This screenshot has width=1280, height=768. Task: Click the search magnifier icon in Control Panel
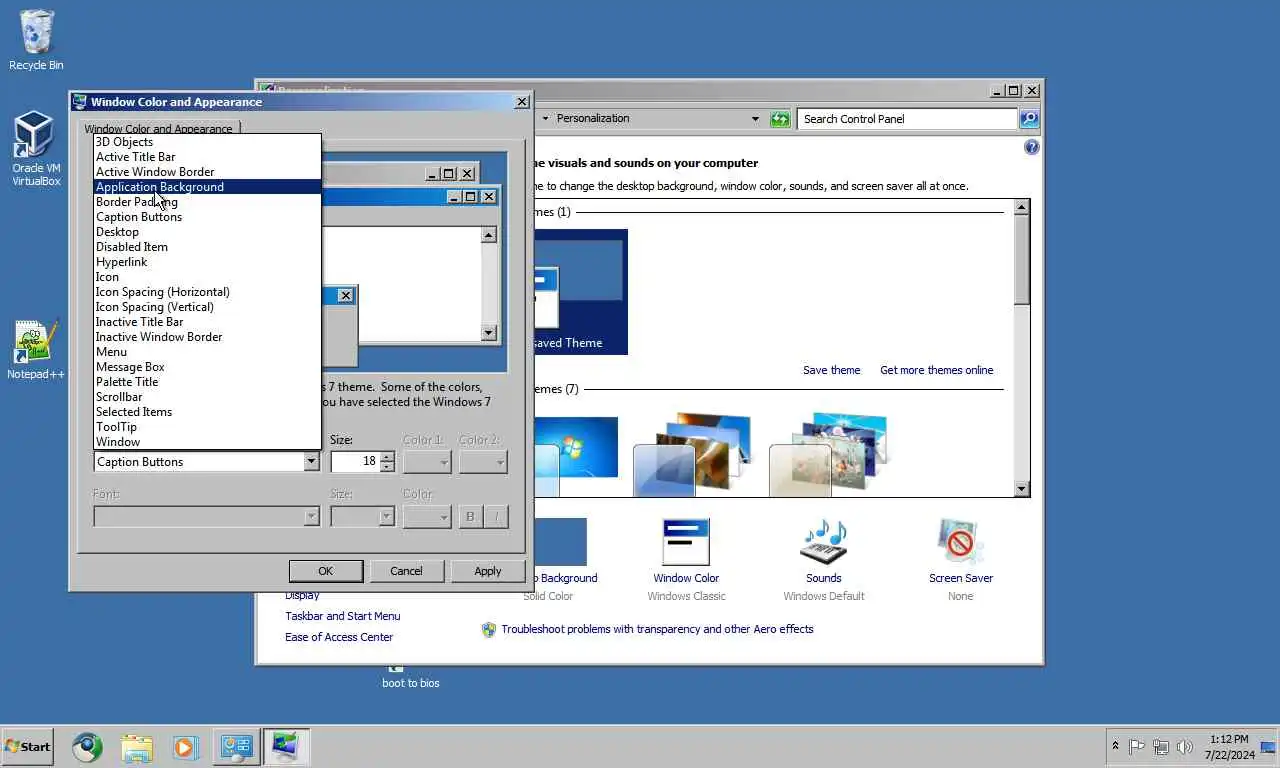pyautogui.click(x=1029, y=119)
